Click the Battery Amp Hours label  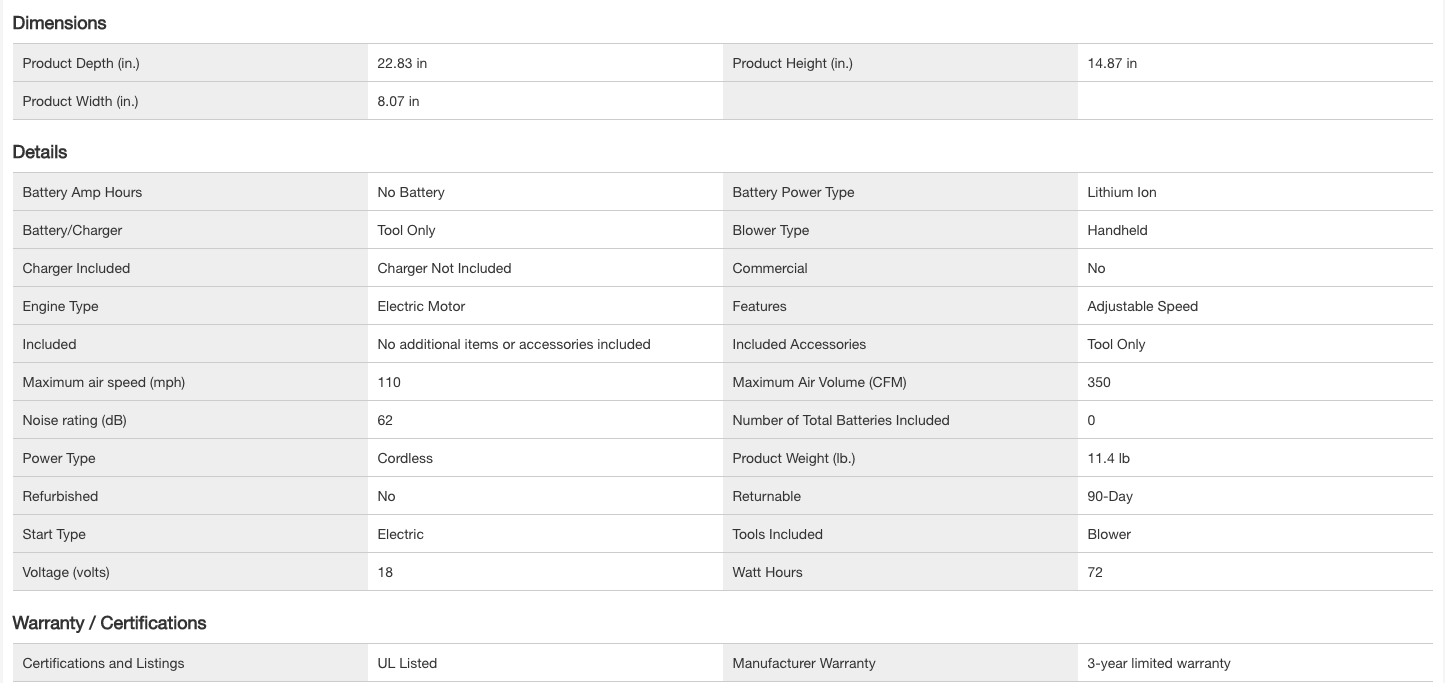82,192
